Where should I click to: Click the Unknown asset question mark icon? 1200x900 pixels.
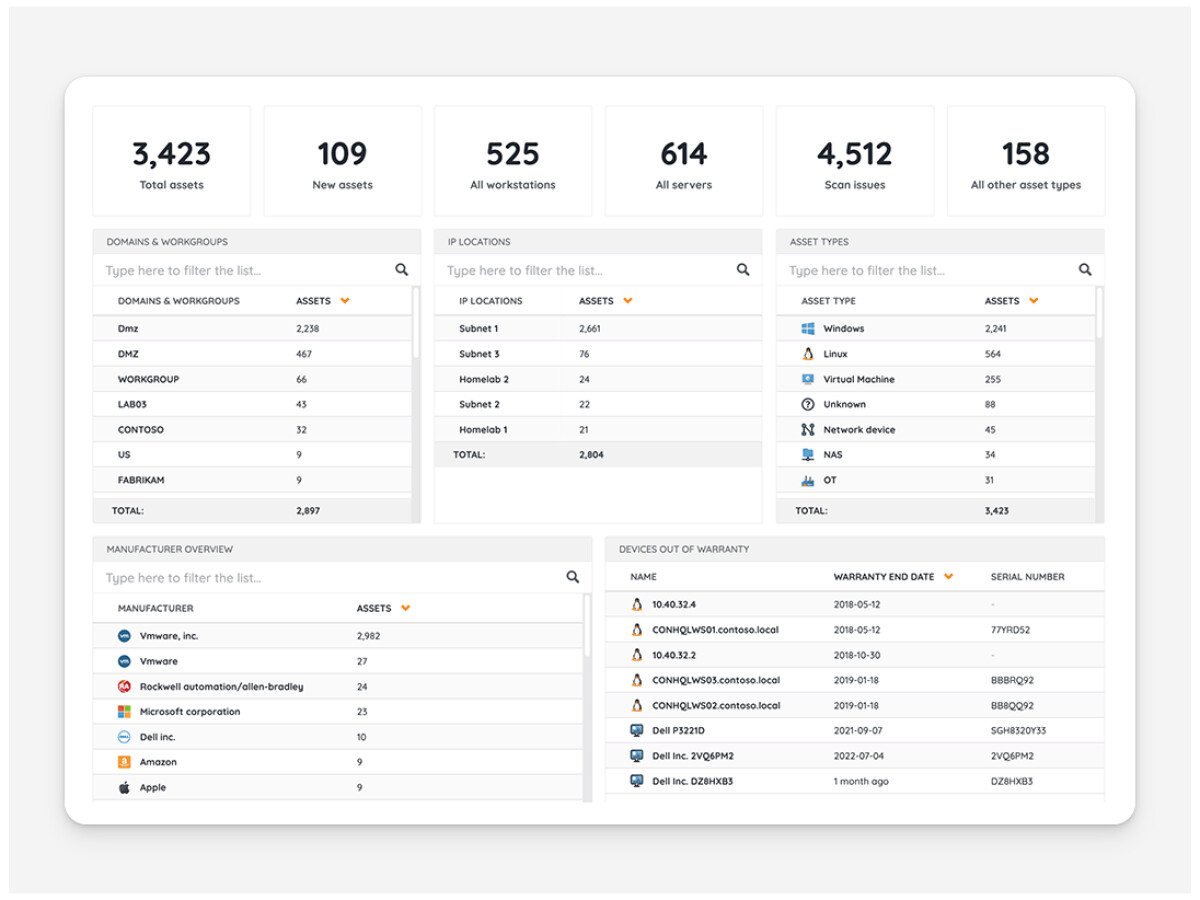(x=808, y=405)
